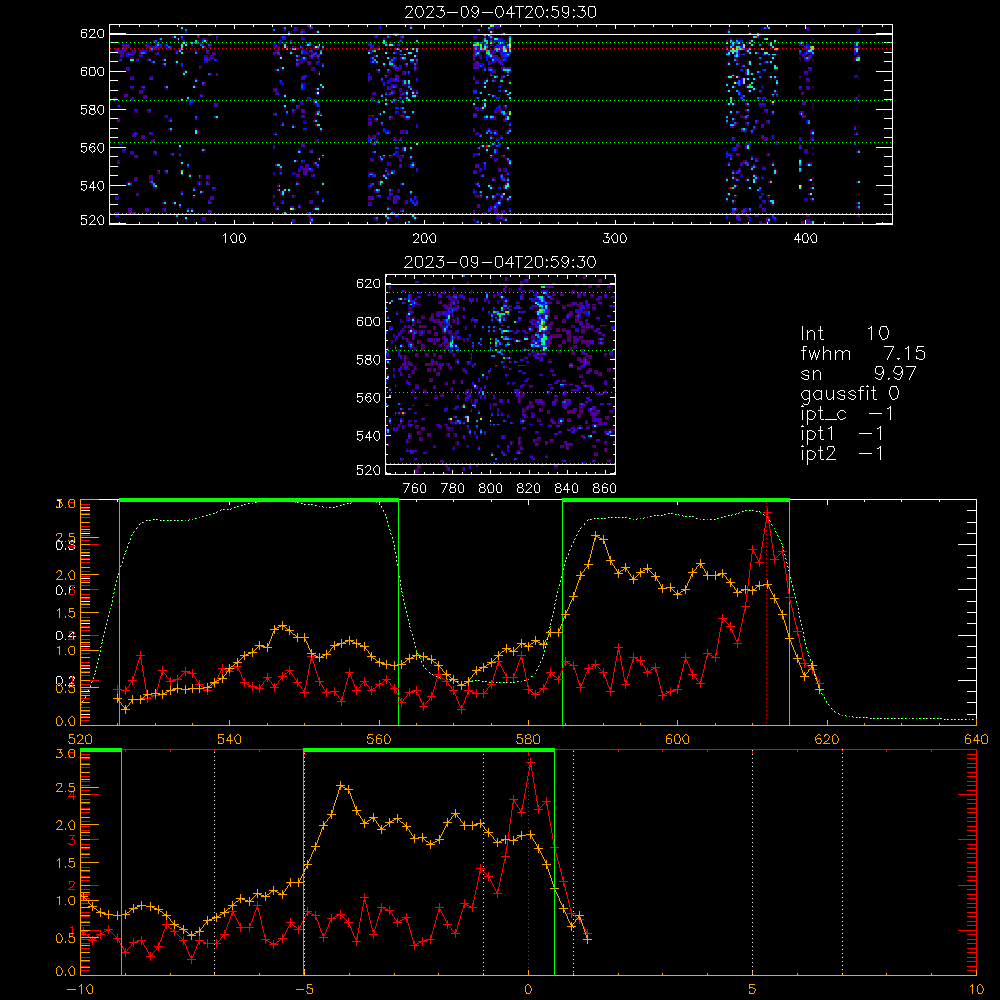This screenshot has height=1000, width=1000.
Task: Click the 'ipt1 -1' readout text
Action: coord(841,434)
